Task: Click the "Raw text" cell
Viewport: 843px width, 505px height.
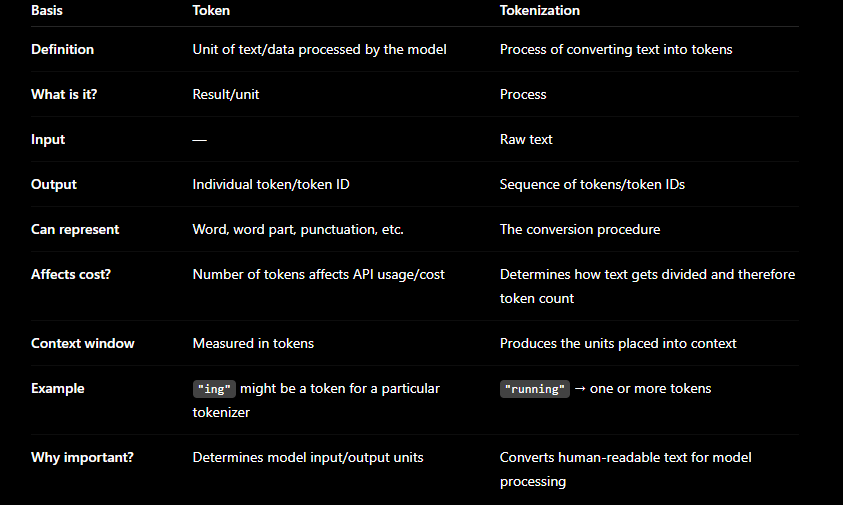Action: coord(526,140)
